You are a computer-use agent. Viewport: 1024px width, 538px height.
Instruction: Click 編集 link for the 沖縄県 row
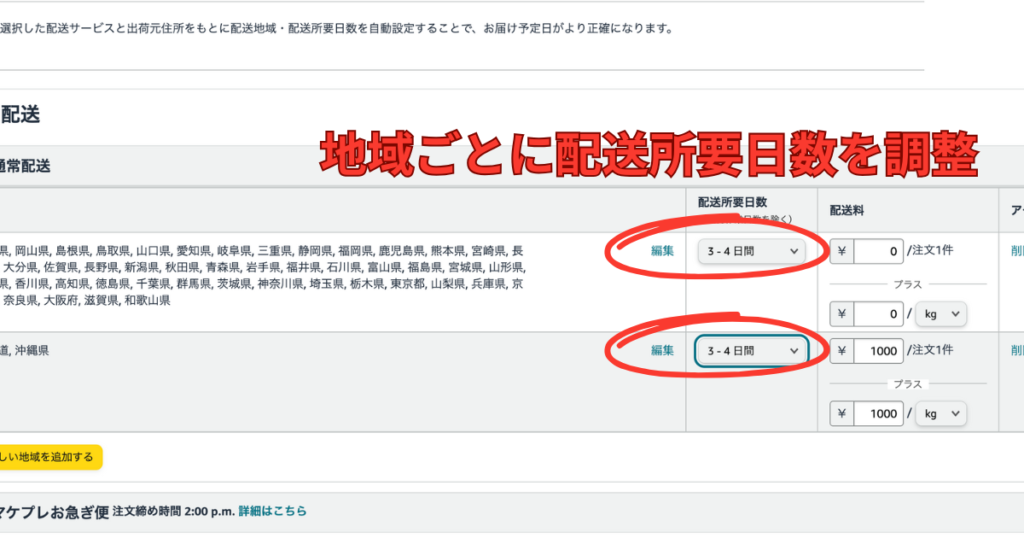coord(662,350)
